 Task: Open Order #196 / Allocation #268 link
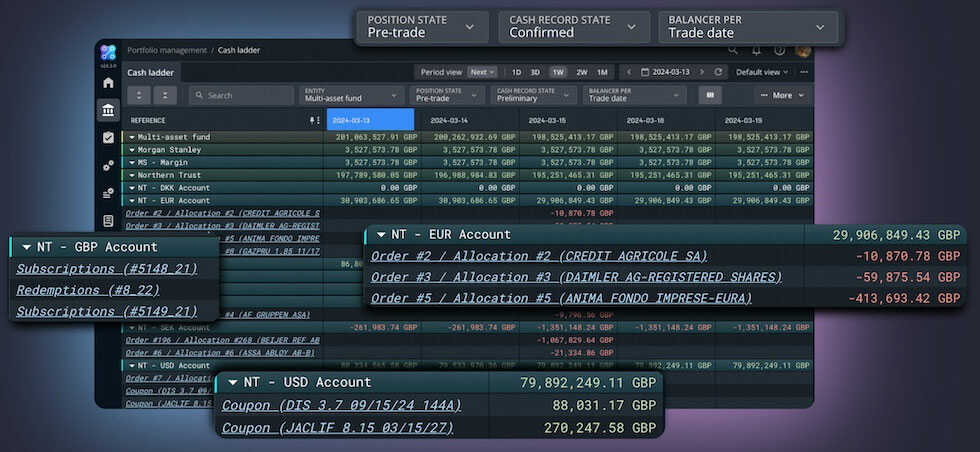click(223, 340)
